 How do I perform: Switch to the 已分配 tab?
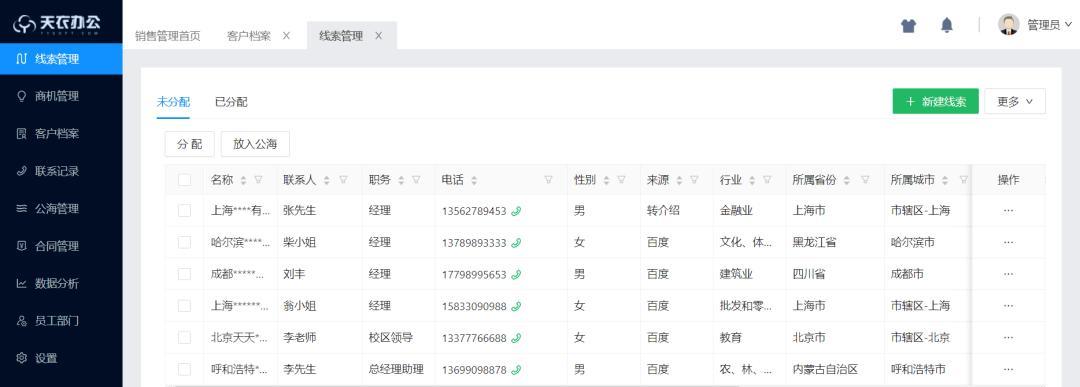pos(231,102)
